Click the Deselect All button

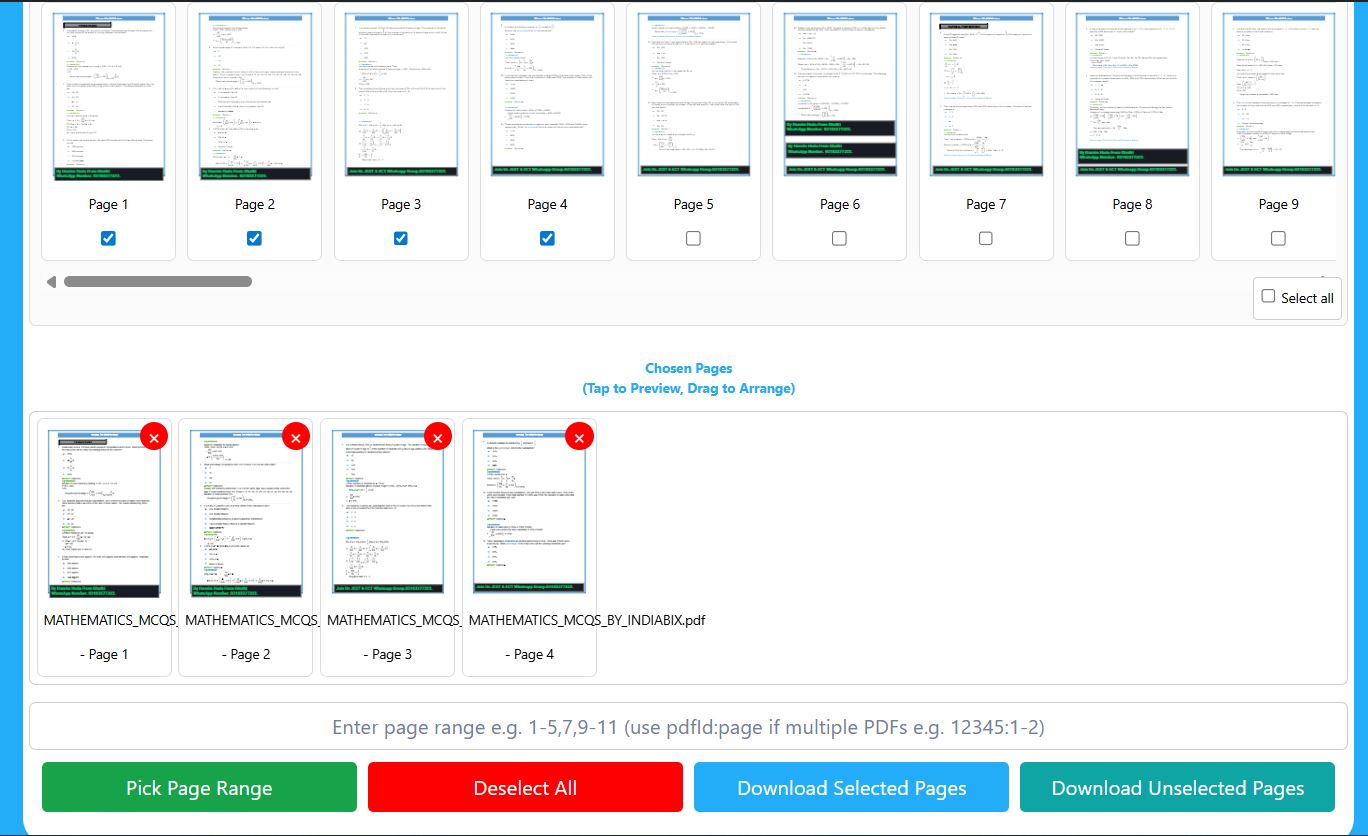[x=525, y=787]
